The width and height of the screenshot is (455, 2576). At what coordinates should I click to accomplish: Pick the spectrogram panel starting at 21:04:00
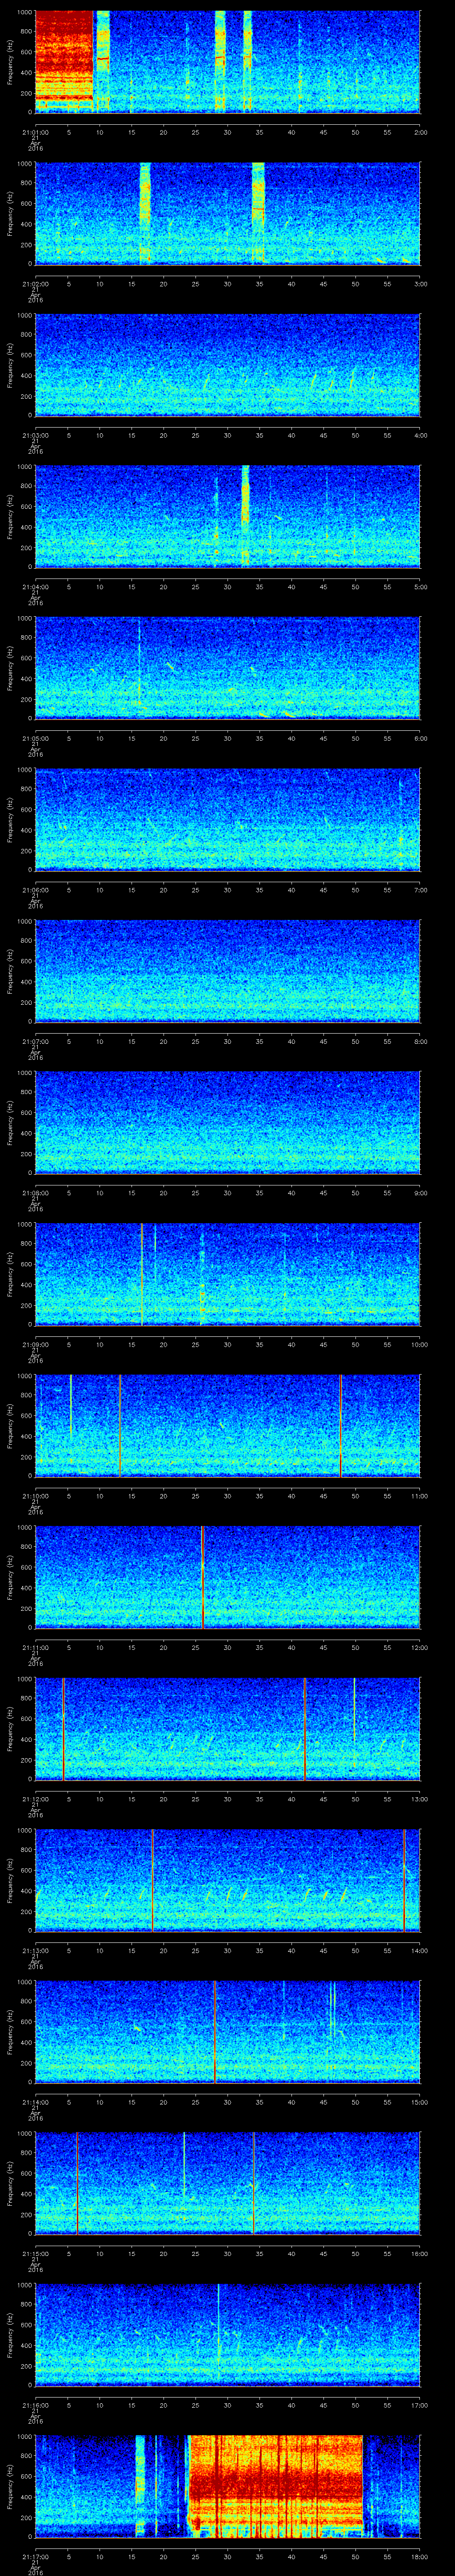[227, 516]
